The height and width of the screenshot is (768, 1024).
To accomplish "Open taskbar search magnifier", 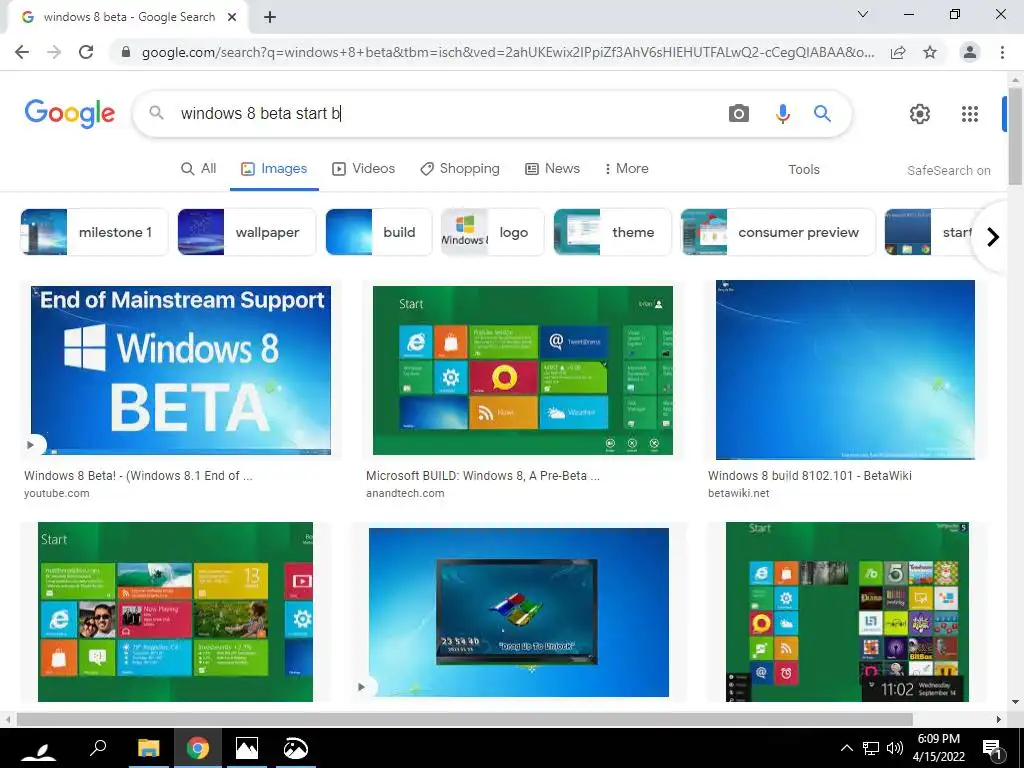I will [98, 748].
